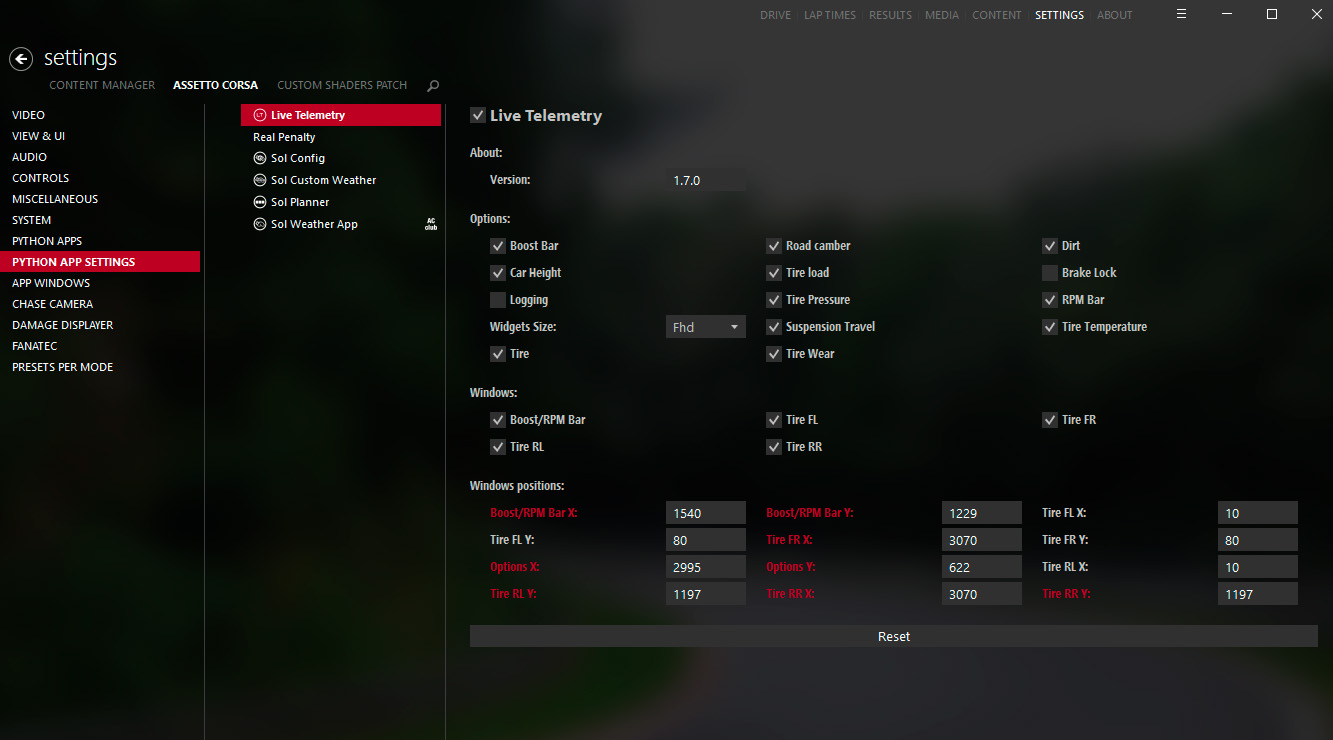Uncheck the Tire Pressure option
The height and width of the screenshot is (740, 1333).
[x=774, y=300]
